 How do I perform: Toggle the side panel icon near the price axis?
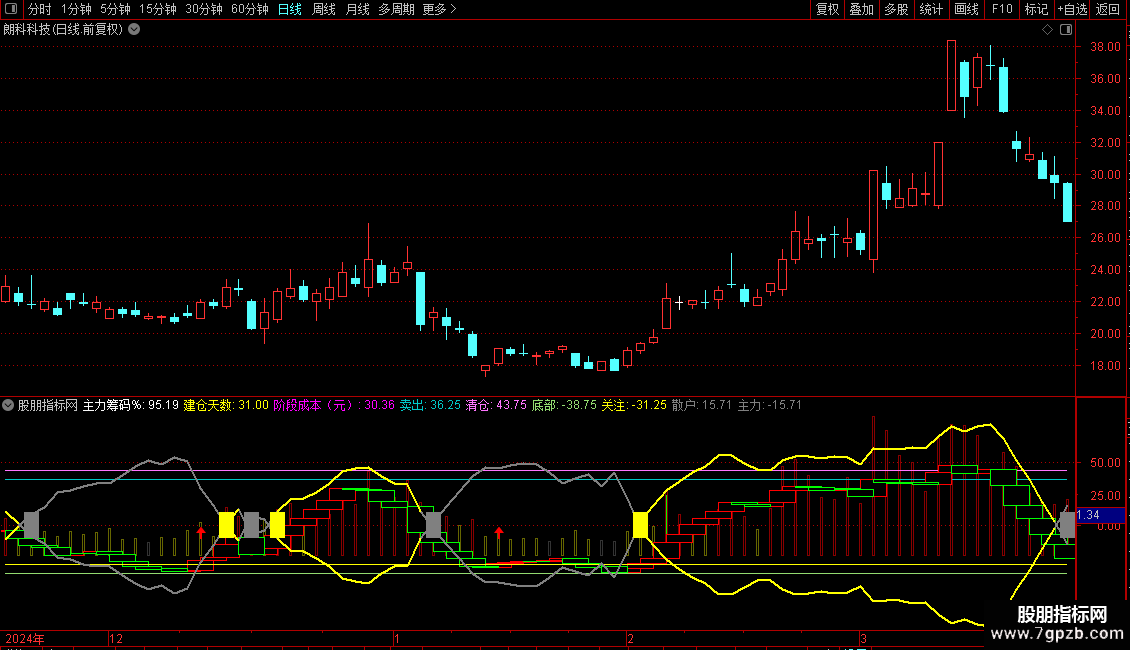[x=1066, y=30]
